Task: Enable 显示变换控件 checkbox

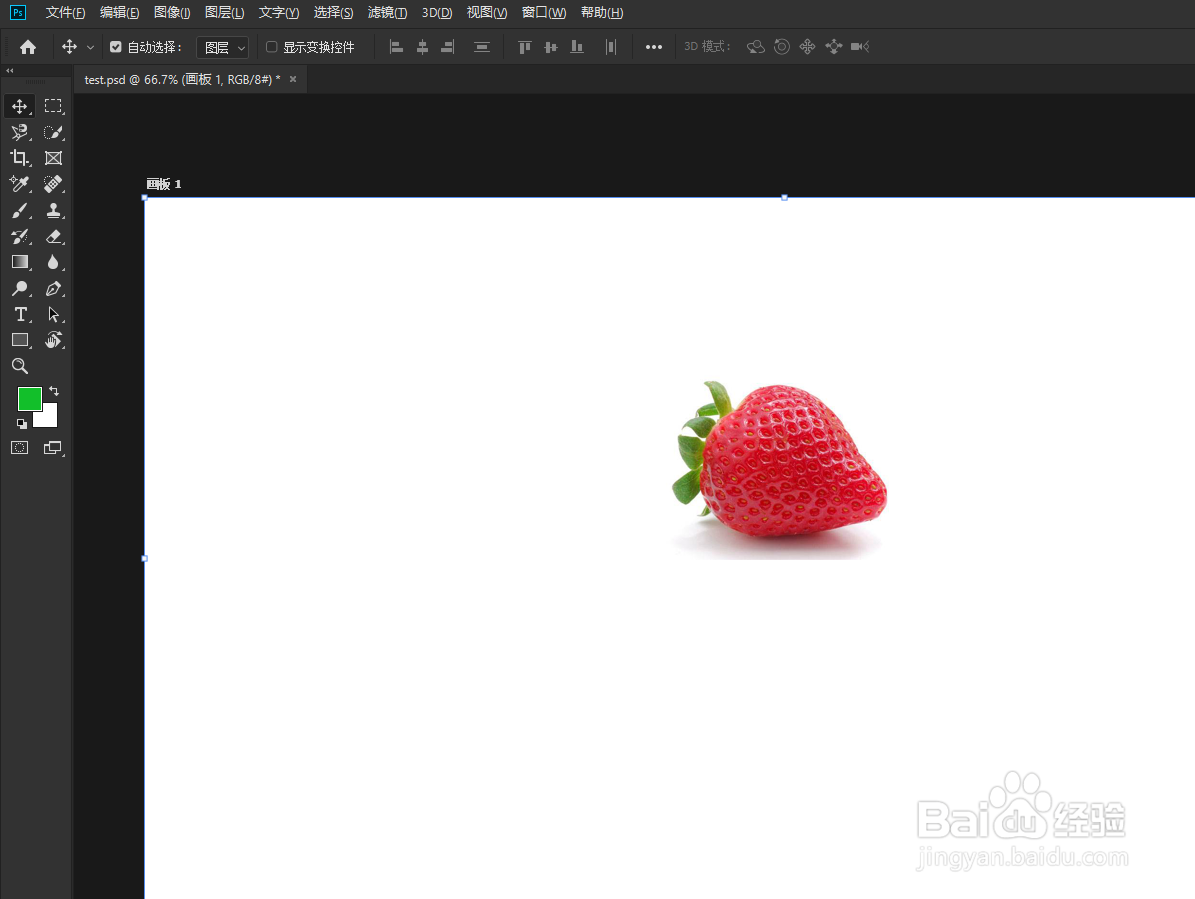Action: pos(271,47)
